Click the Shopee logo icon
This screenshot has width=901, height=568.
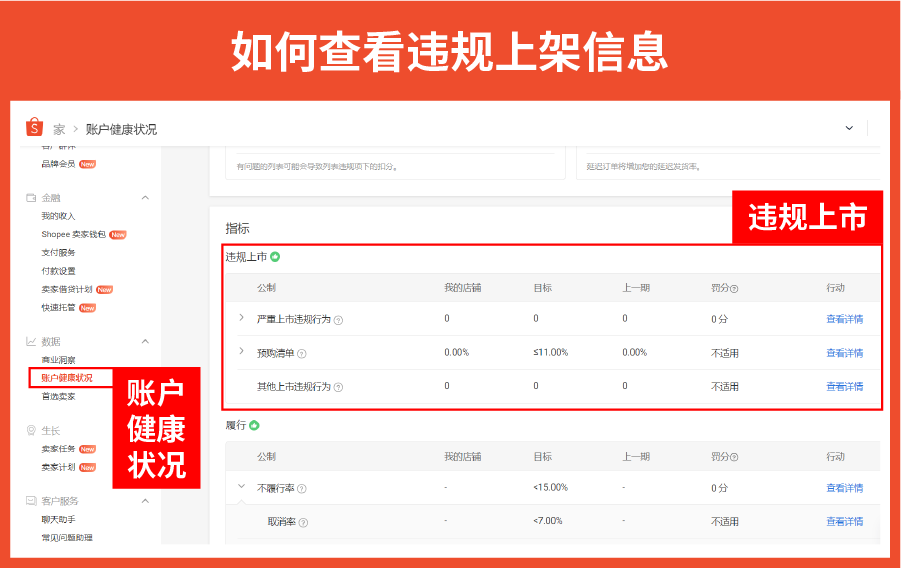tap(34, 127)
